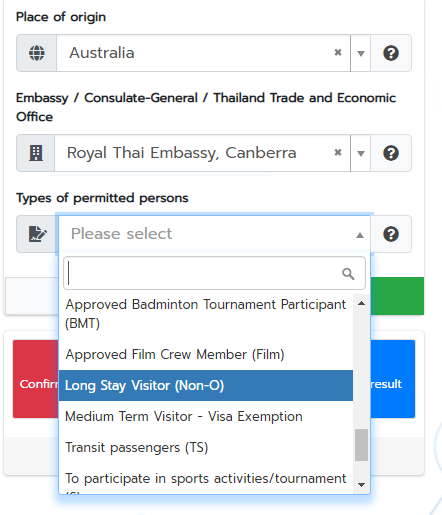Click the signature icon beside Types of permitted persons
The image size is (442, 515).
37,234
